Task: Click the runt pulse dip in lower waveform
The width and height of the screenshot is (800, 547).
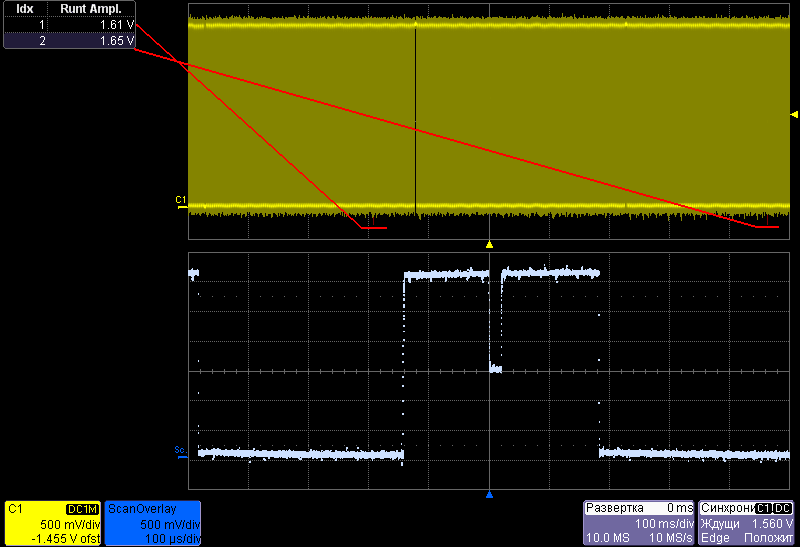Action: coord(495,368)
